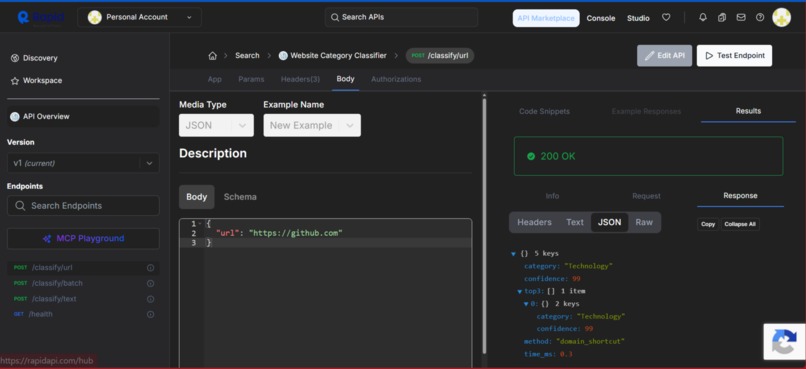This screenshot has height=369, width=806.
Task: Show info for /classify/batch endpoint
Action: point(151,283)
